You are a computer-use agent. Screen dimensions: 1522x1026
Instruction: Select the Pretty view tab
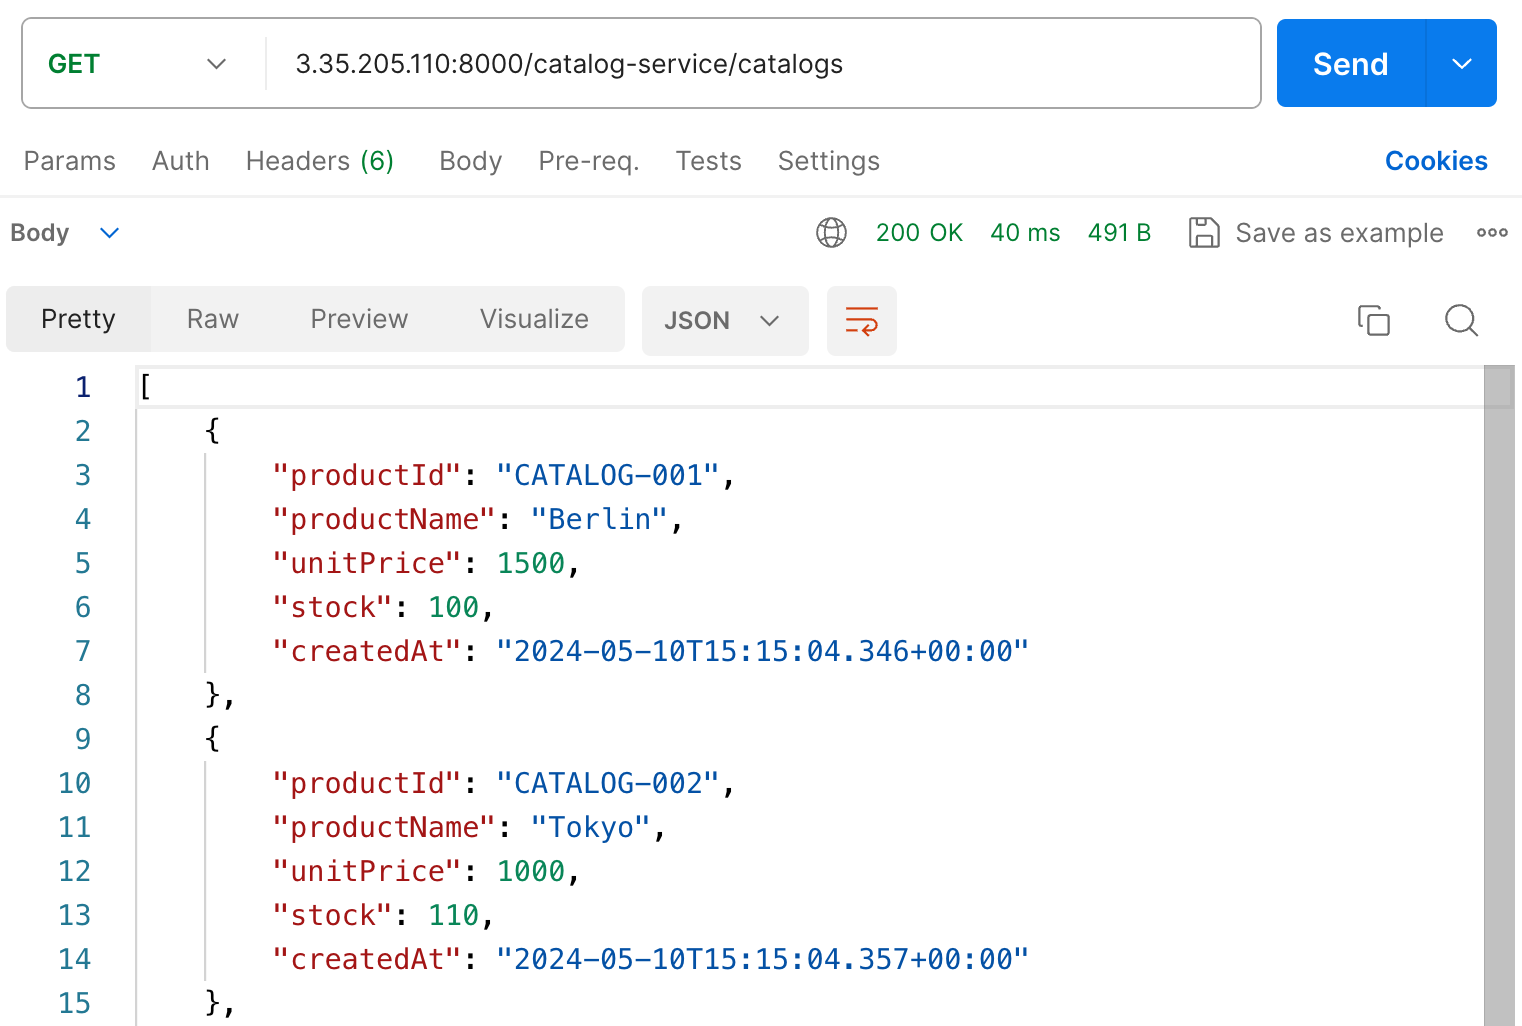click(x=78, y=319)
